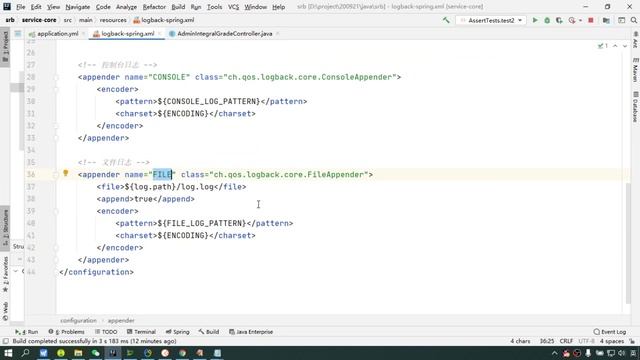Click the recent files list icon left of the tabs

pos(18,33)
